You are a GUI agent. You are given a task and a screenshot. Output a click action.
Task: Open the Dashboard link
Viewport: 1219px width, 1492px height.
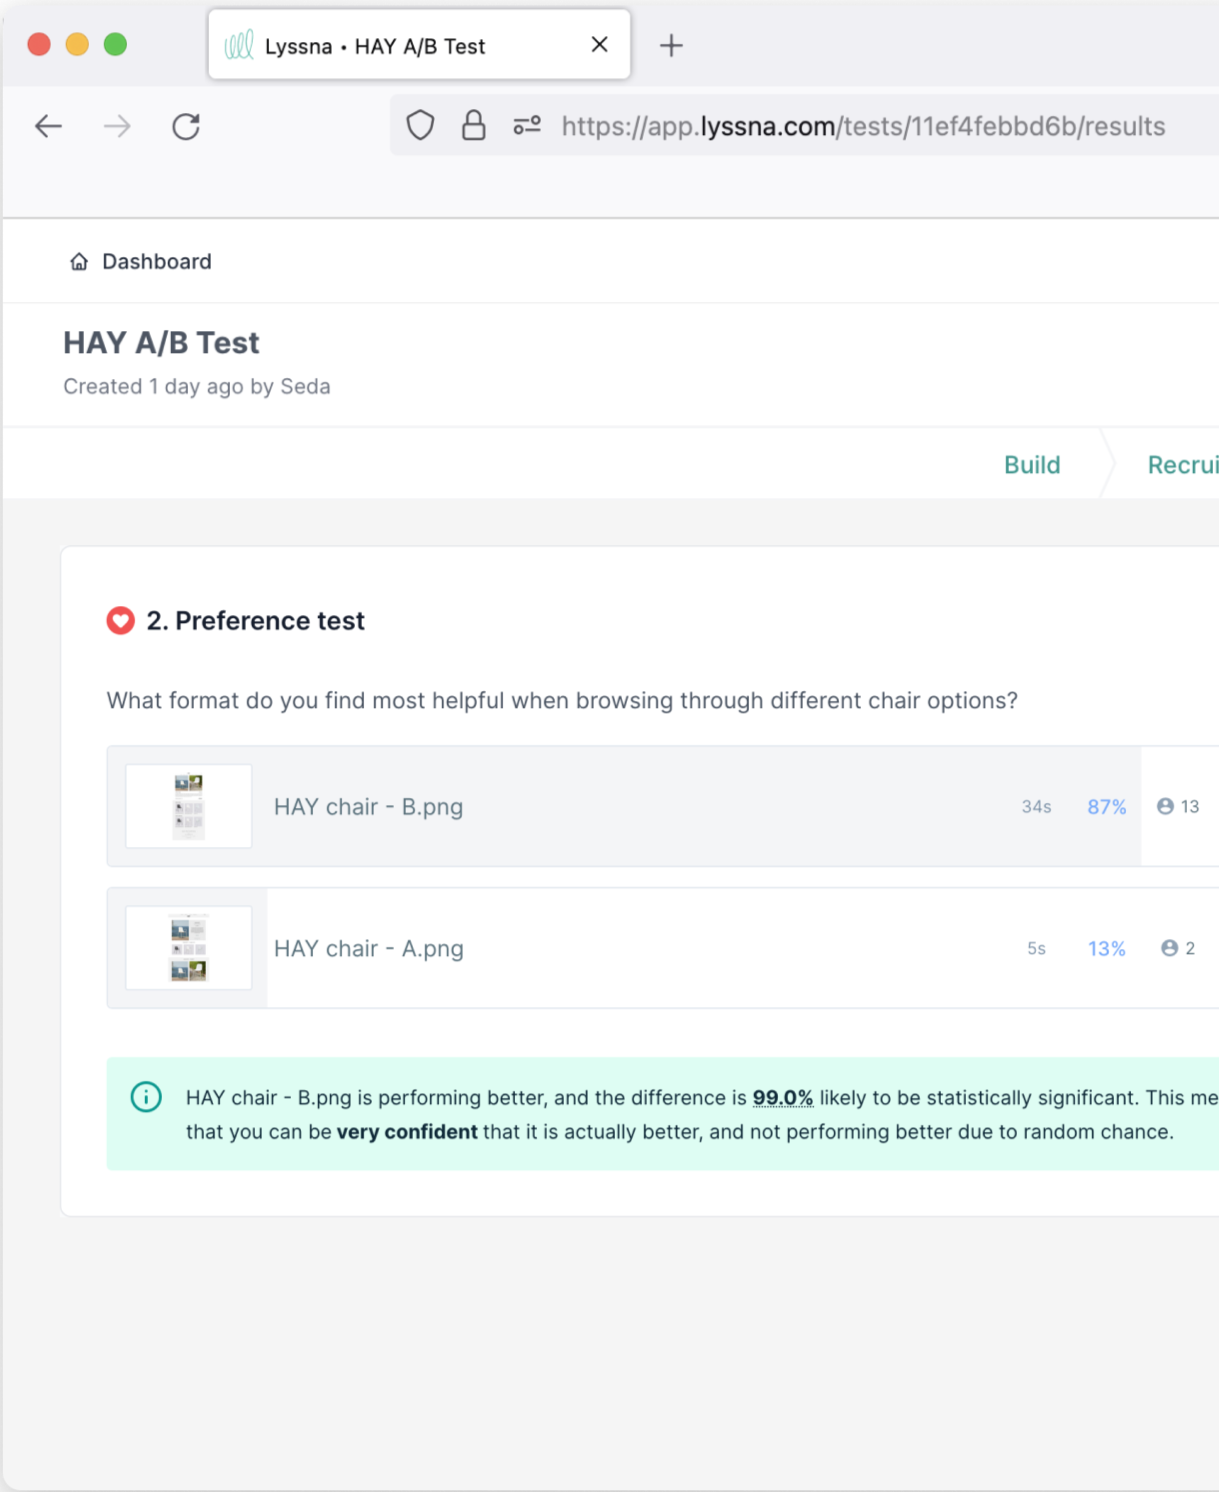[x=157, y=262]
